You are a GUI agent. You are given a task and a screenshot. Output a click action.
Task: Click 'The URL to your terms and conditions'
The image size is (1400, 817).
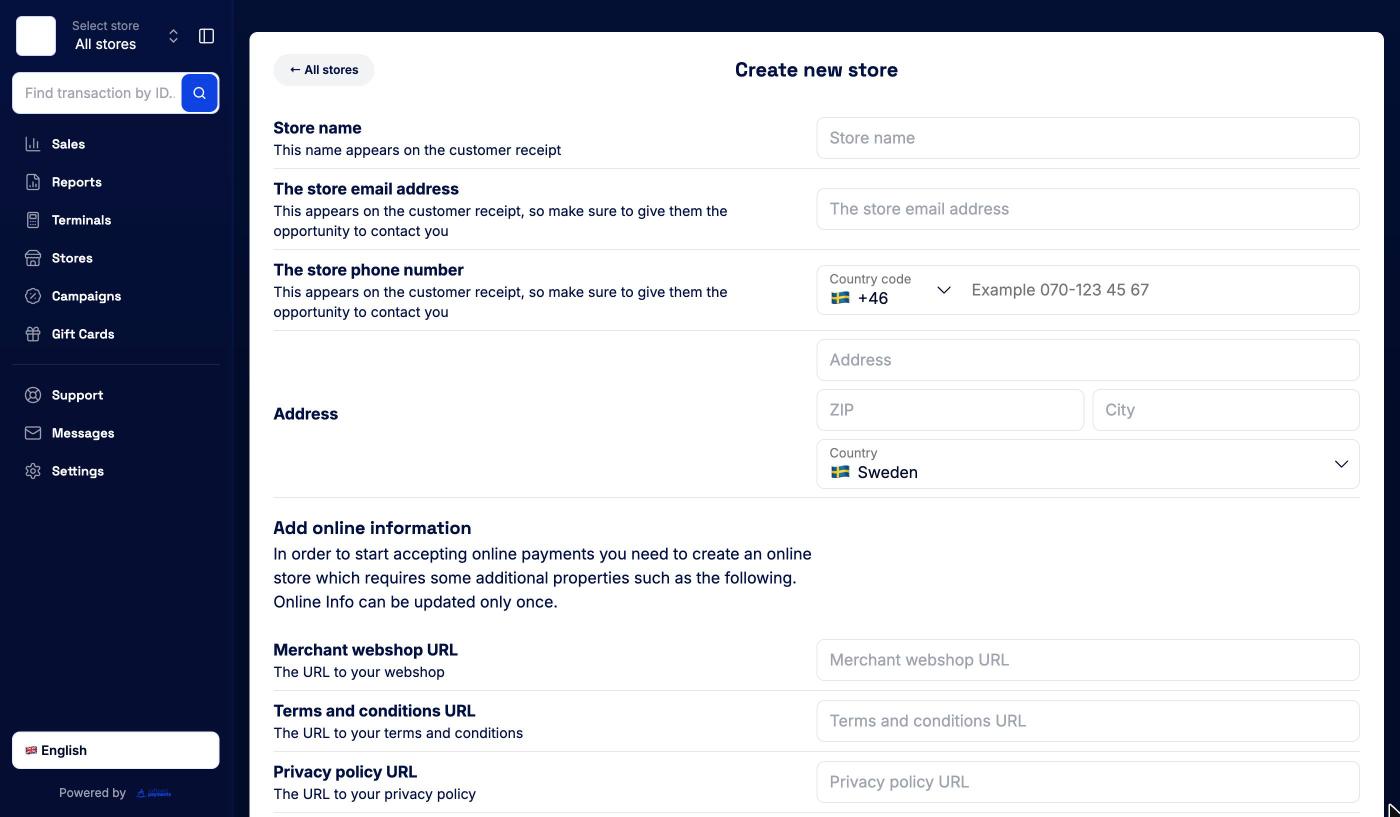tap(398, 733)
